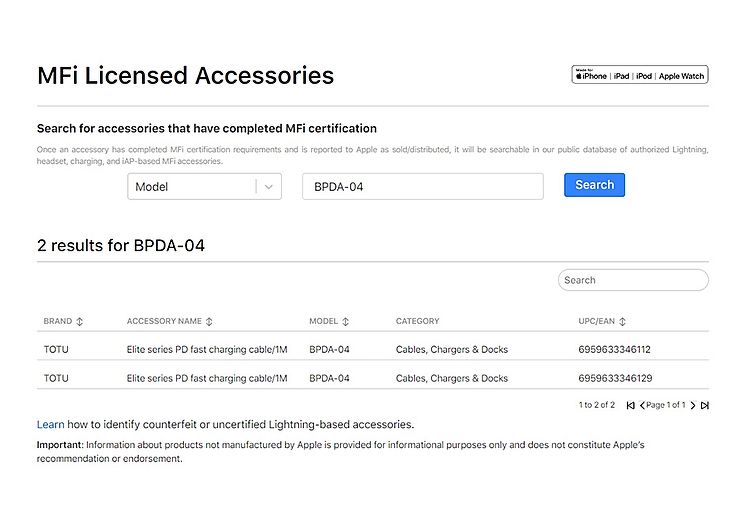This screenshot has height=527, width=750.
Task: Open the Model search type dropdown
Action: click(x=204, y=187)
